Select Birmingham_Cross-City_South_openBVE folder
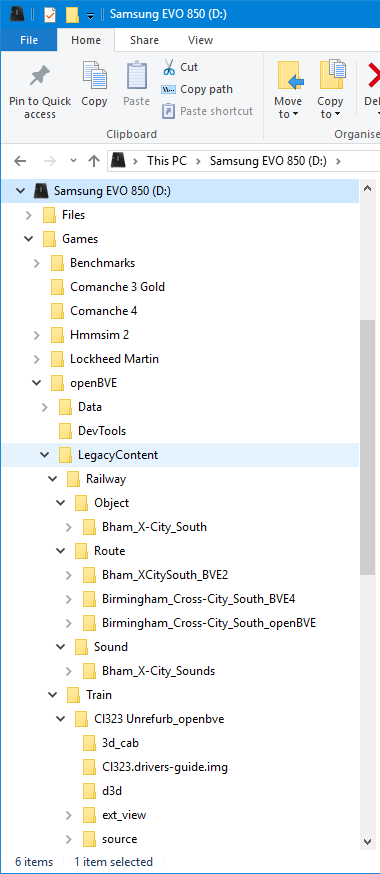 click(209, 623)
